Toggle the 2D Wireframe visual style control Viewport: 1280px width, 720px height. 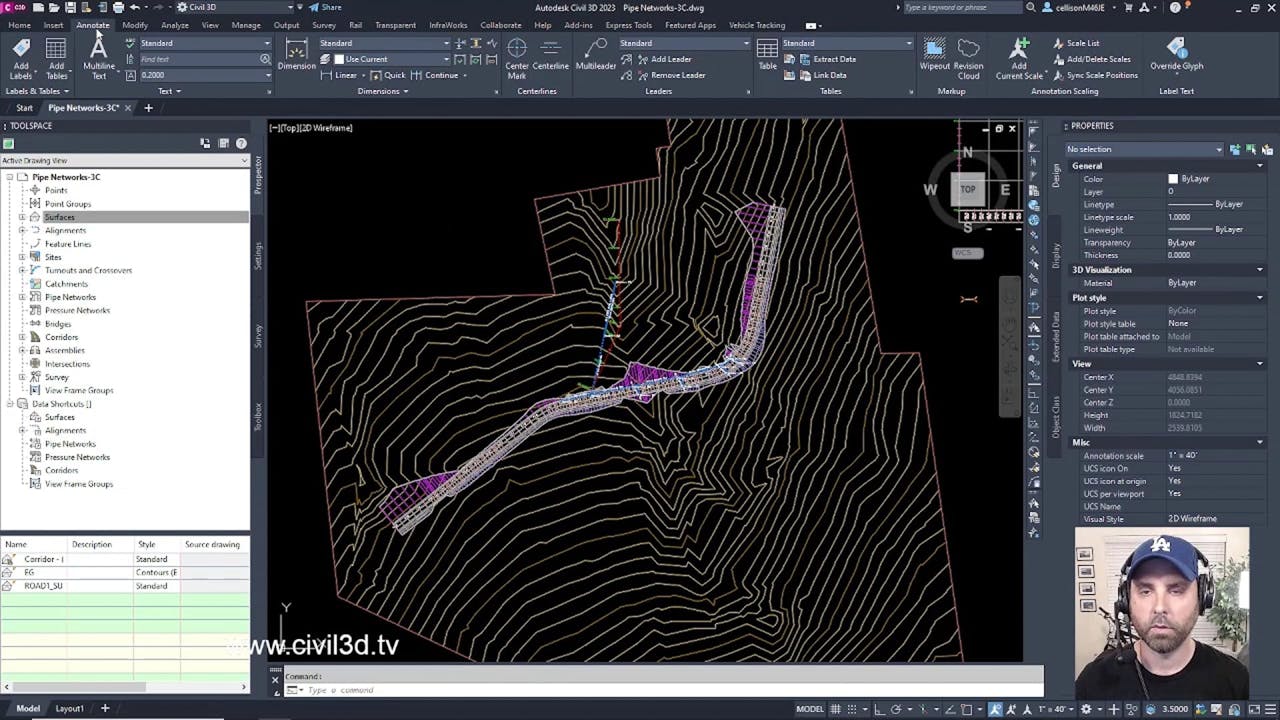pos(326,128)
